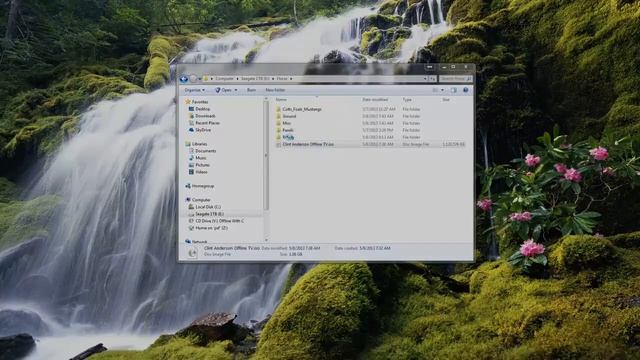Select Network in the navigation pane
This screenshot has height=360, width=640.
pos(196,242)
